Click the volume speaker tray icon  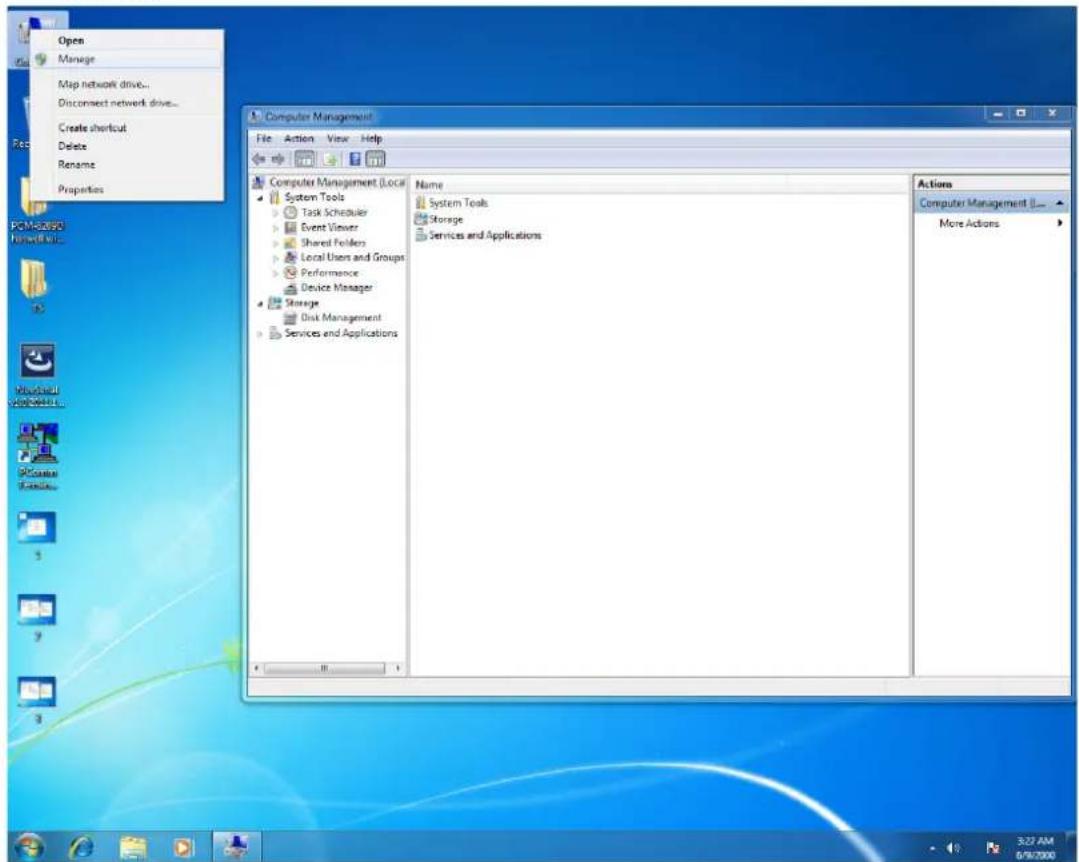click(953, 848)
